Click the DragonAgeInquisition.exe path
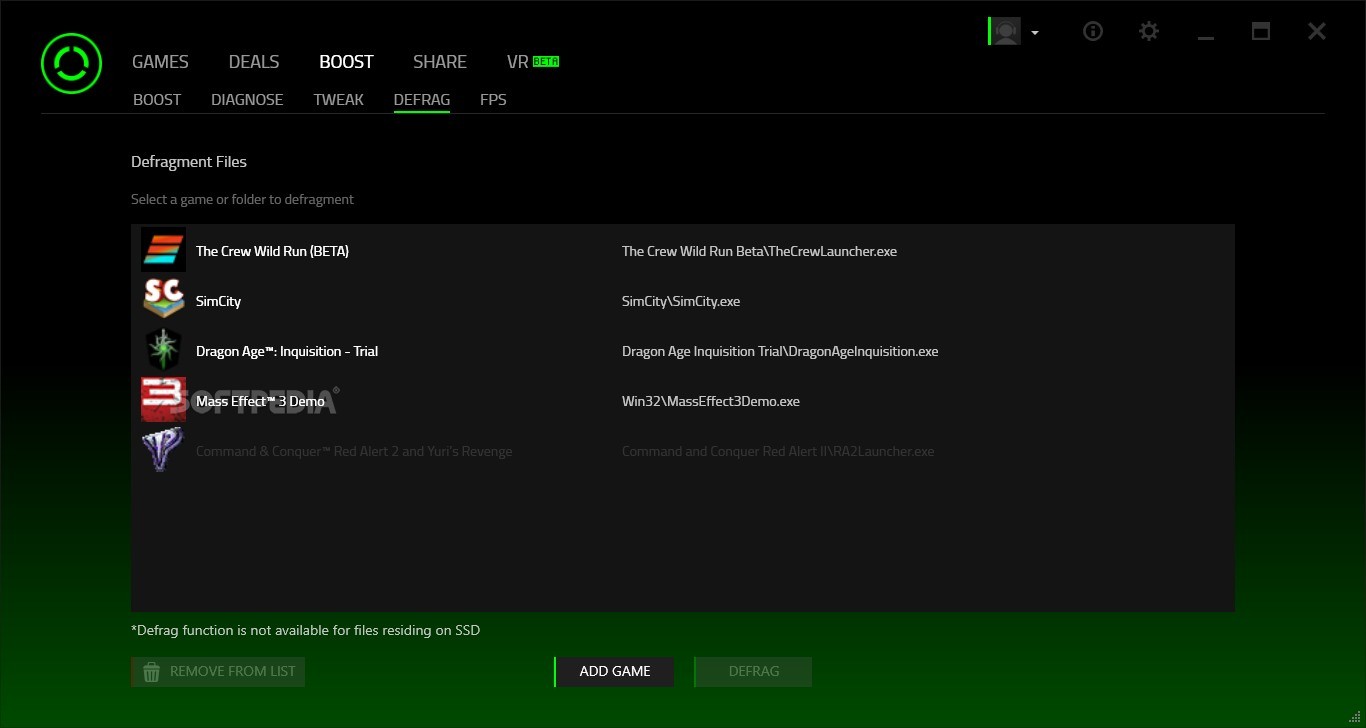This screenshot has height=728, width=1366. coord(780,351)
